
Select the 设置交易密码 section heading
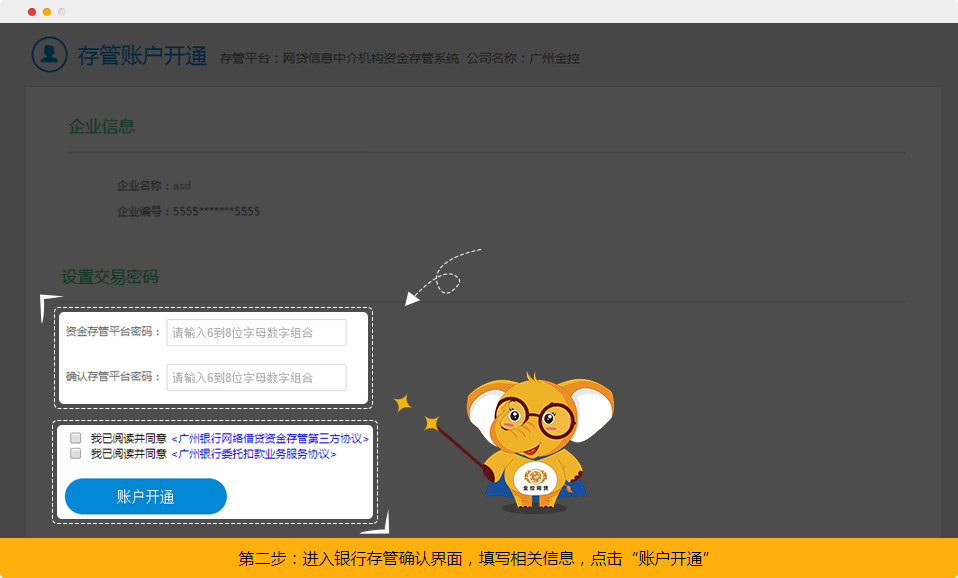110,277
